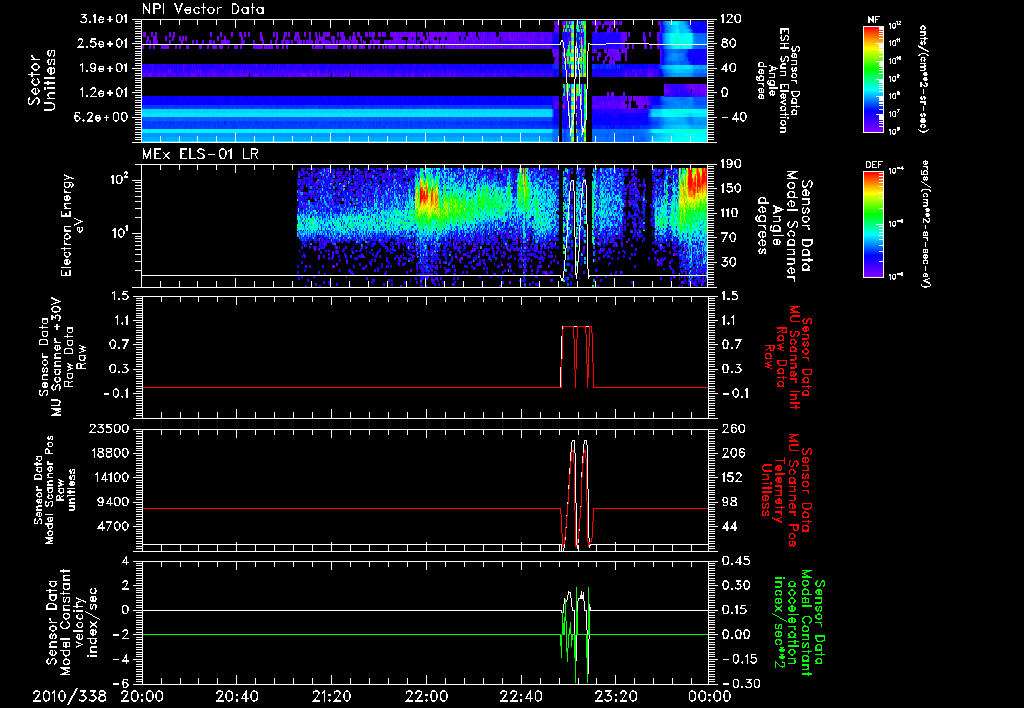Select the NF color bar legend
This screenshot has width=1024, height=708.
(874, 78)
